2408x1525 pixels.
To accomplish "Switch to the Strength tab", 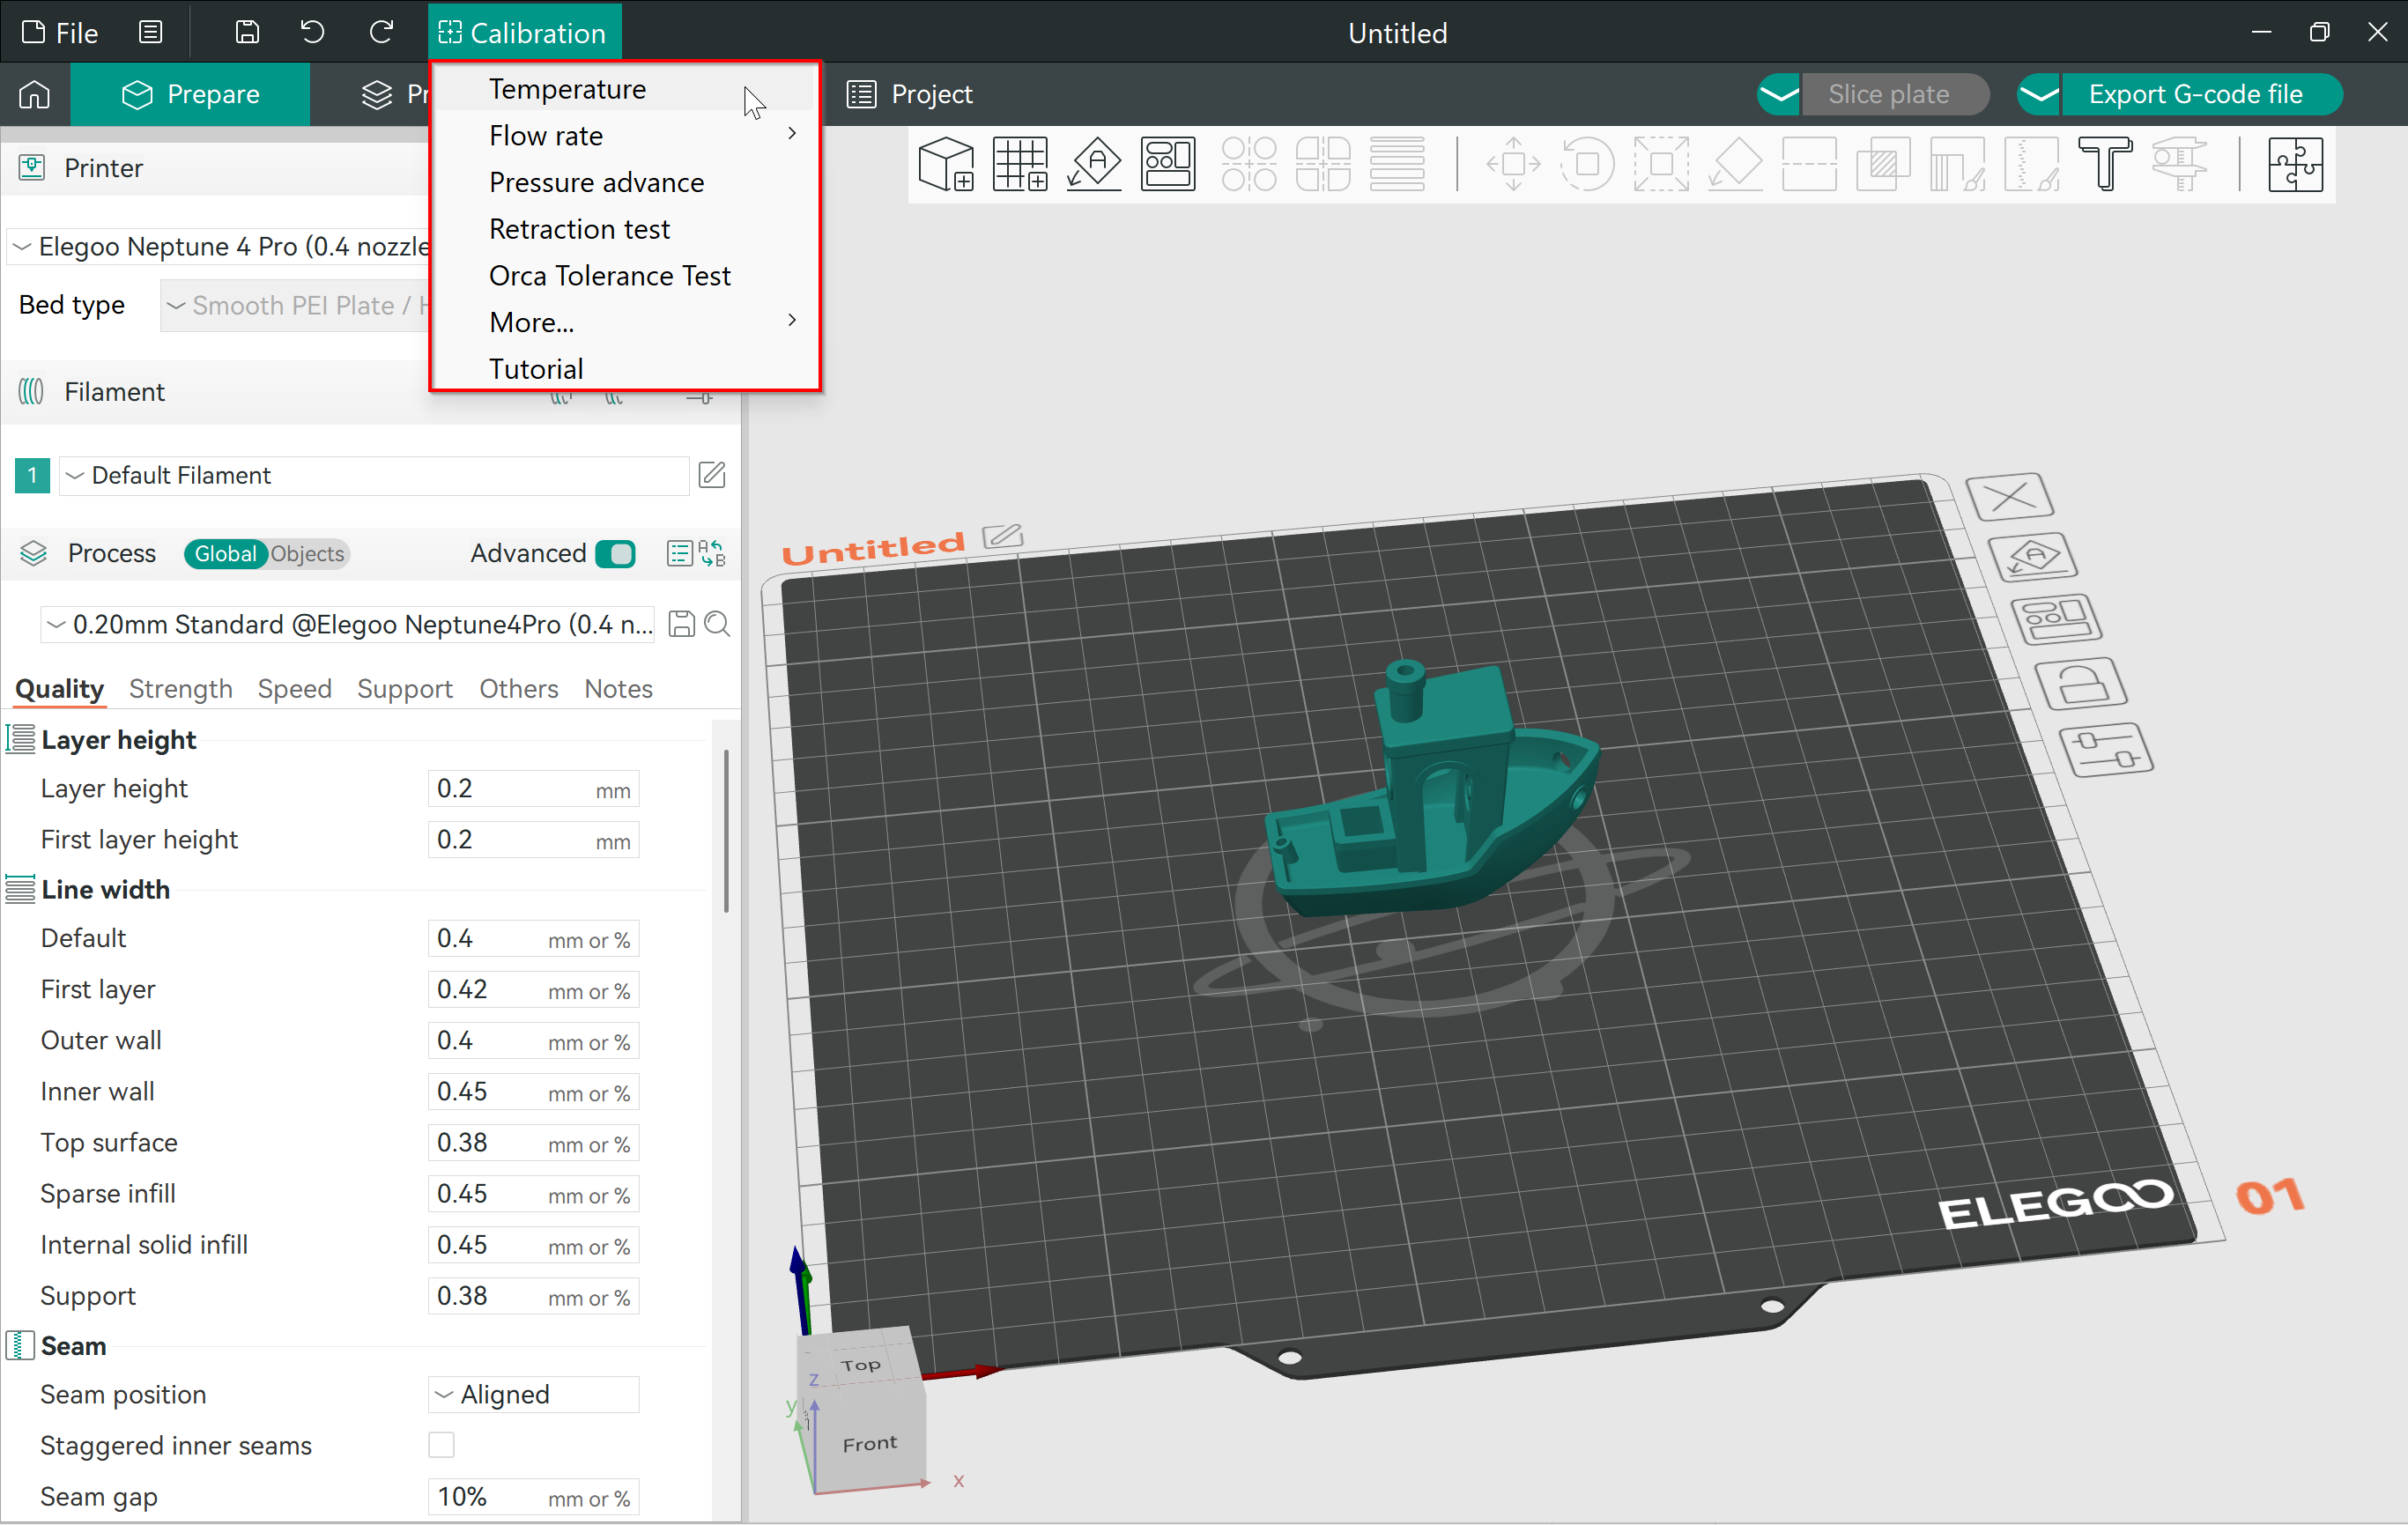I will pos(180,688).
